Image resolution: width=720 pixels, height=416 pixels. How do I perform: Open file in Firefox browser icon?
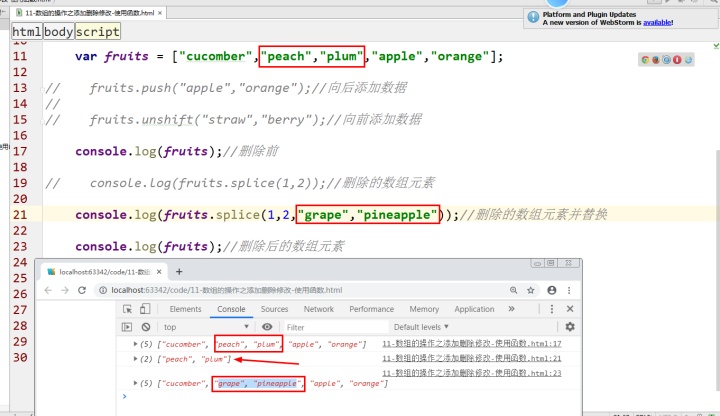coord(656,60)
